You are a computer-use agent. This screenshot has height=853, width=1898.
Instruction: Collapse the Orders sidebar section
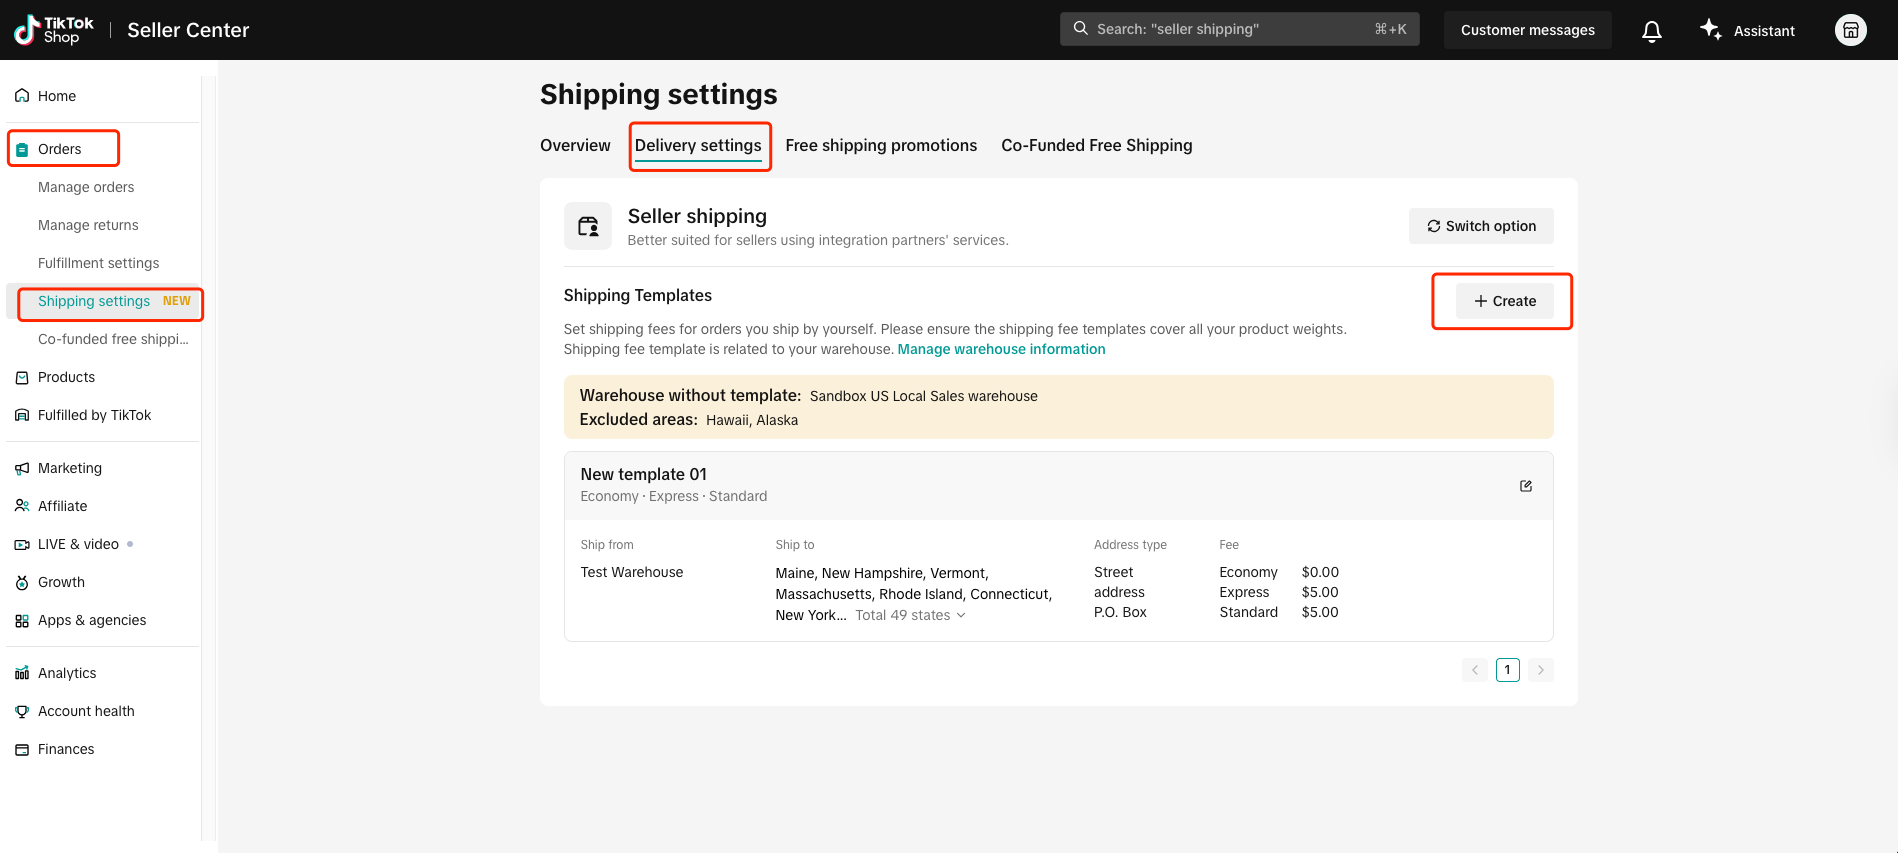point(60,149)
